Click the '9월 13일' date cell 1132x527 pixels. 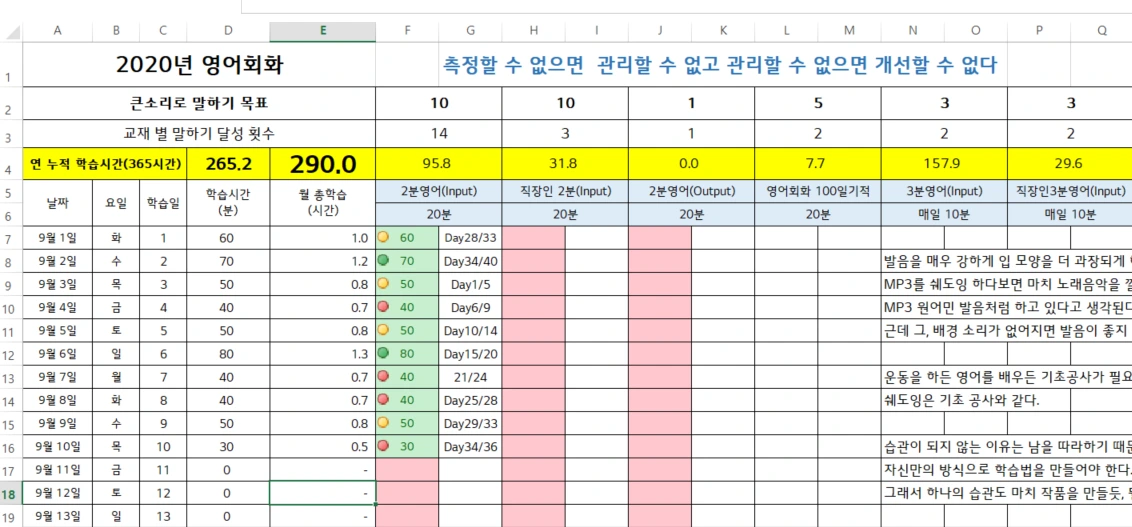point(58,517)
